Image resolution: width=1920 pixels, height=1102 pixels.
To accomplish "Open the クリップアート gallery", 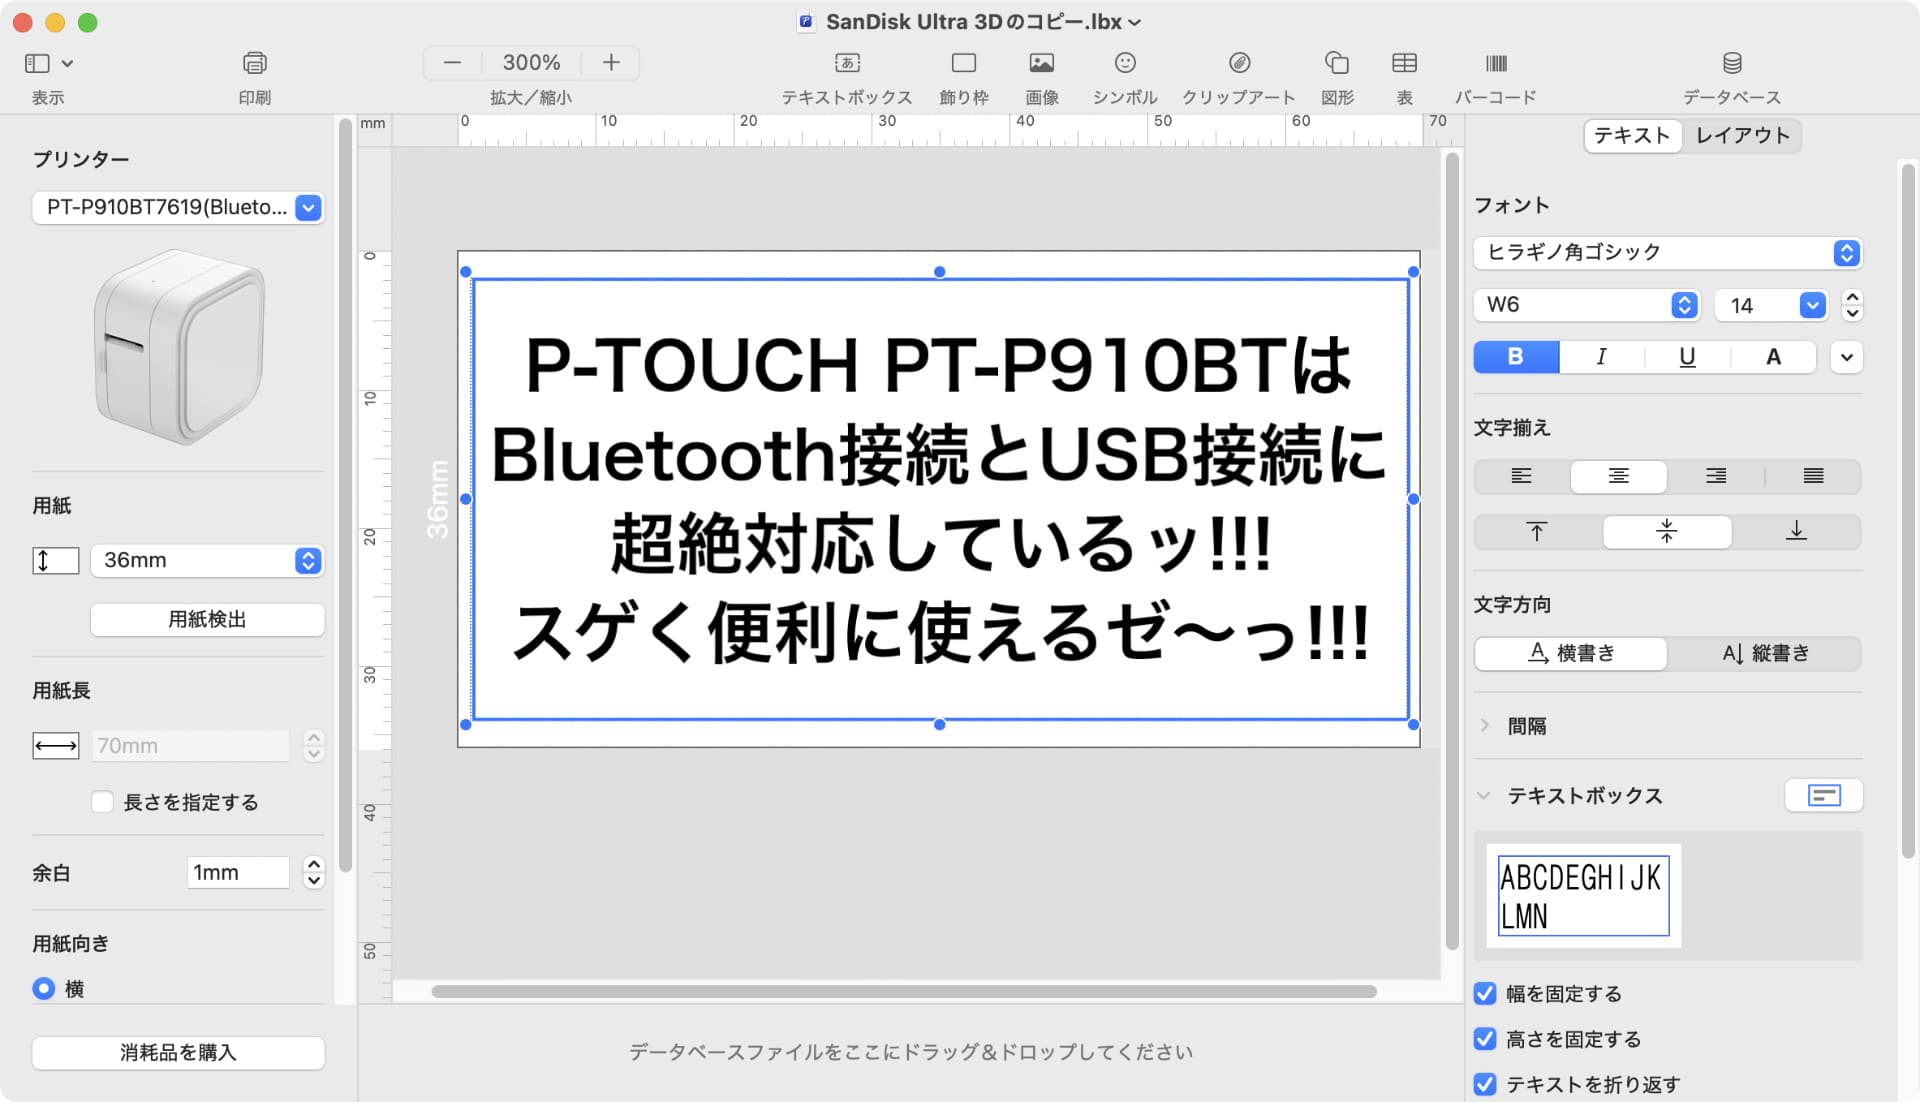I will [x=1238, y=75].
